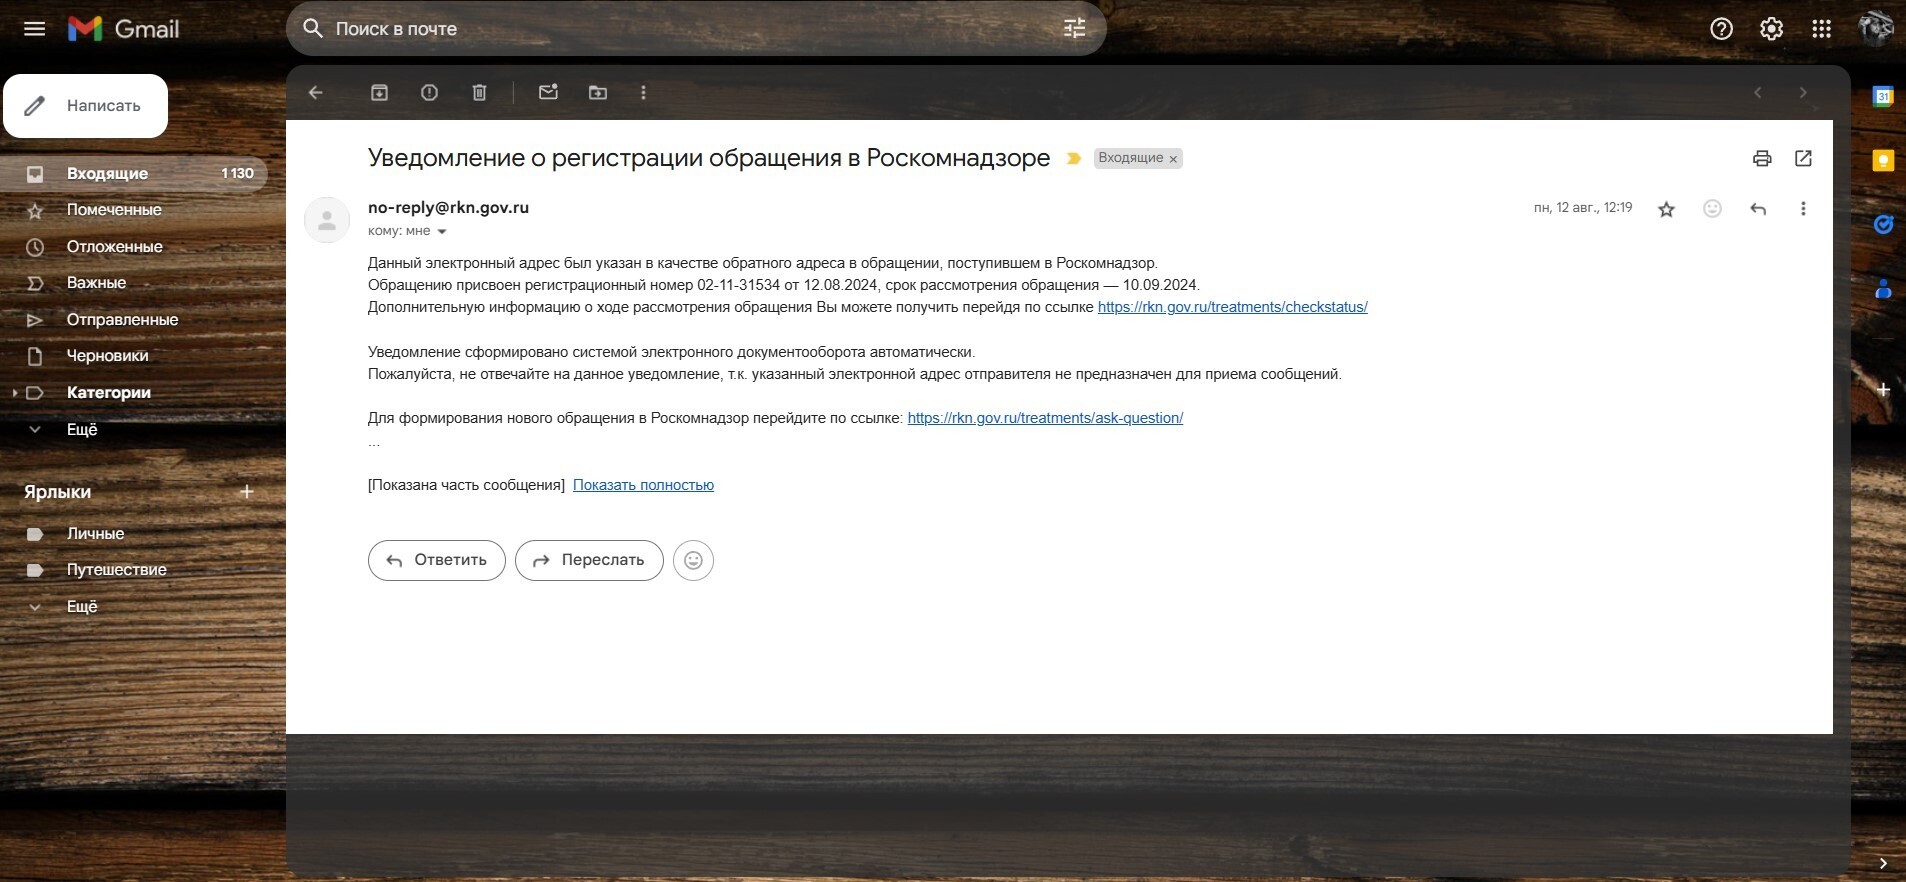Screen dimensions: 1906x882
Task: Expand the Категории section in sidebar
Action: (x=14, y=393)
